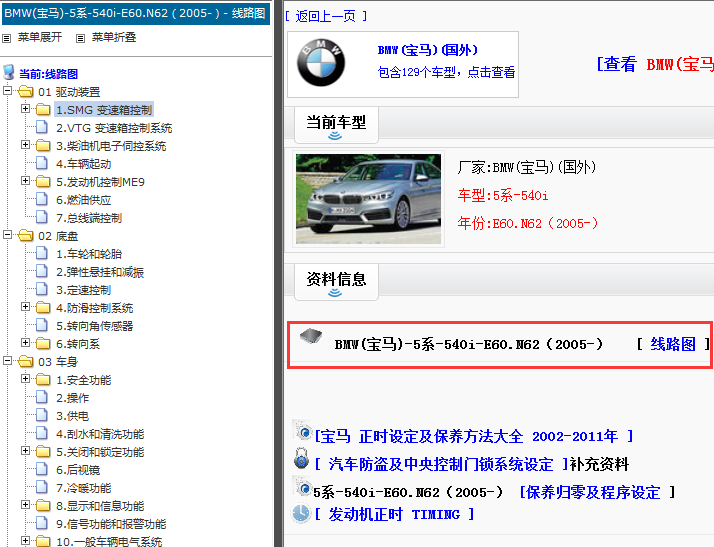The width and height of the screenshot is (714, 547).
Task: Select 5.转向角传感器 in the tree
Action: [x=95, y=326]
